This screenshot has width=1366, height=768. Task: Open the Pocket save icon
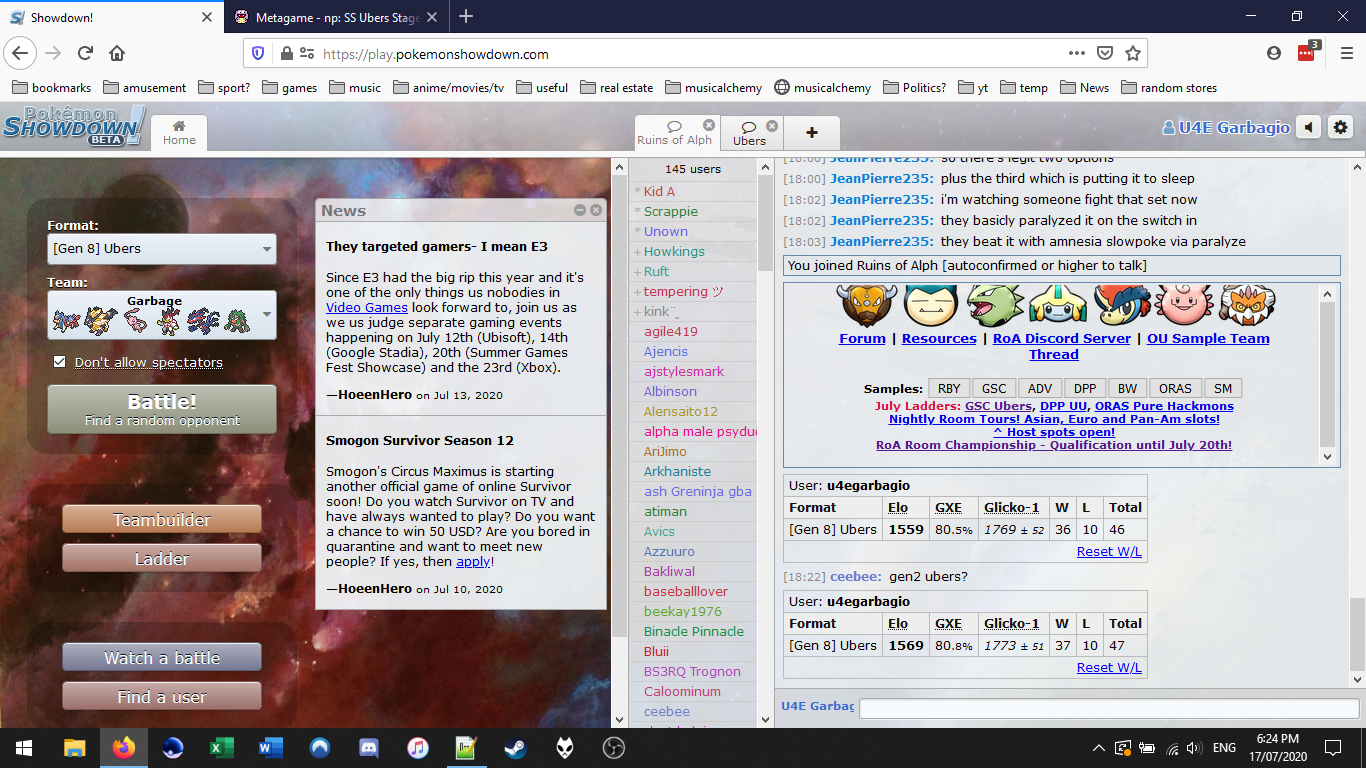[x=1105, y=54]
